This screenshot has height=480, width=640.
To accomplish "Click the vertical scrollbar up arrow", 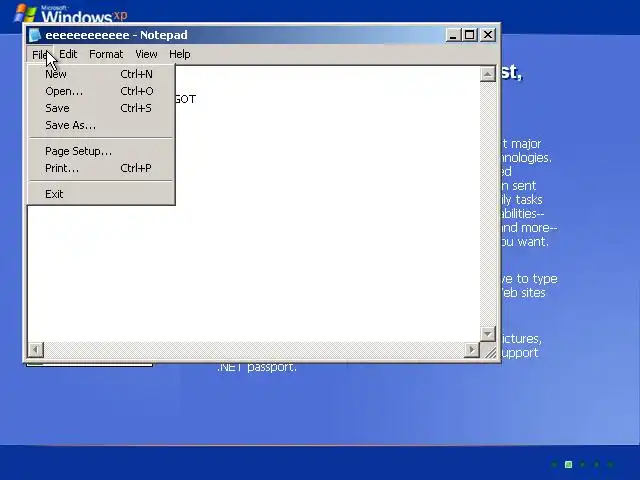I will pyautogui.click(x=488, y=74).
